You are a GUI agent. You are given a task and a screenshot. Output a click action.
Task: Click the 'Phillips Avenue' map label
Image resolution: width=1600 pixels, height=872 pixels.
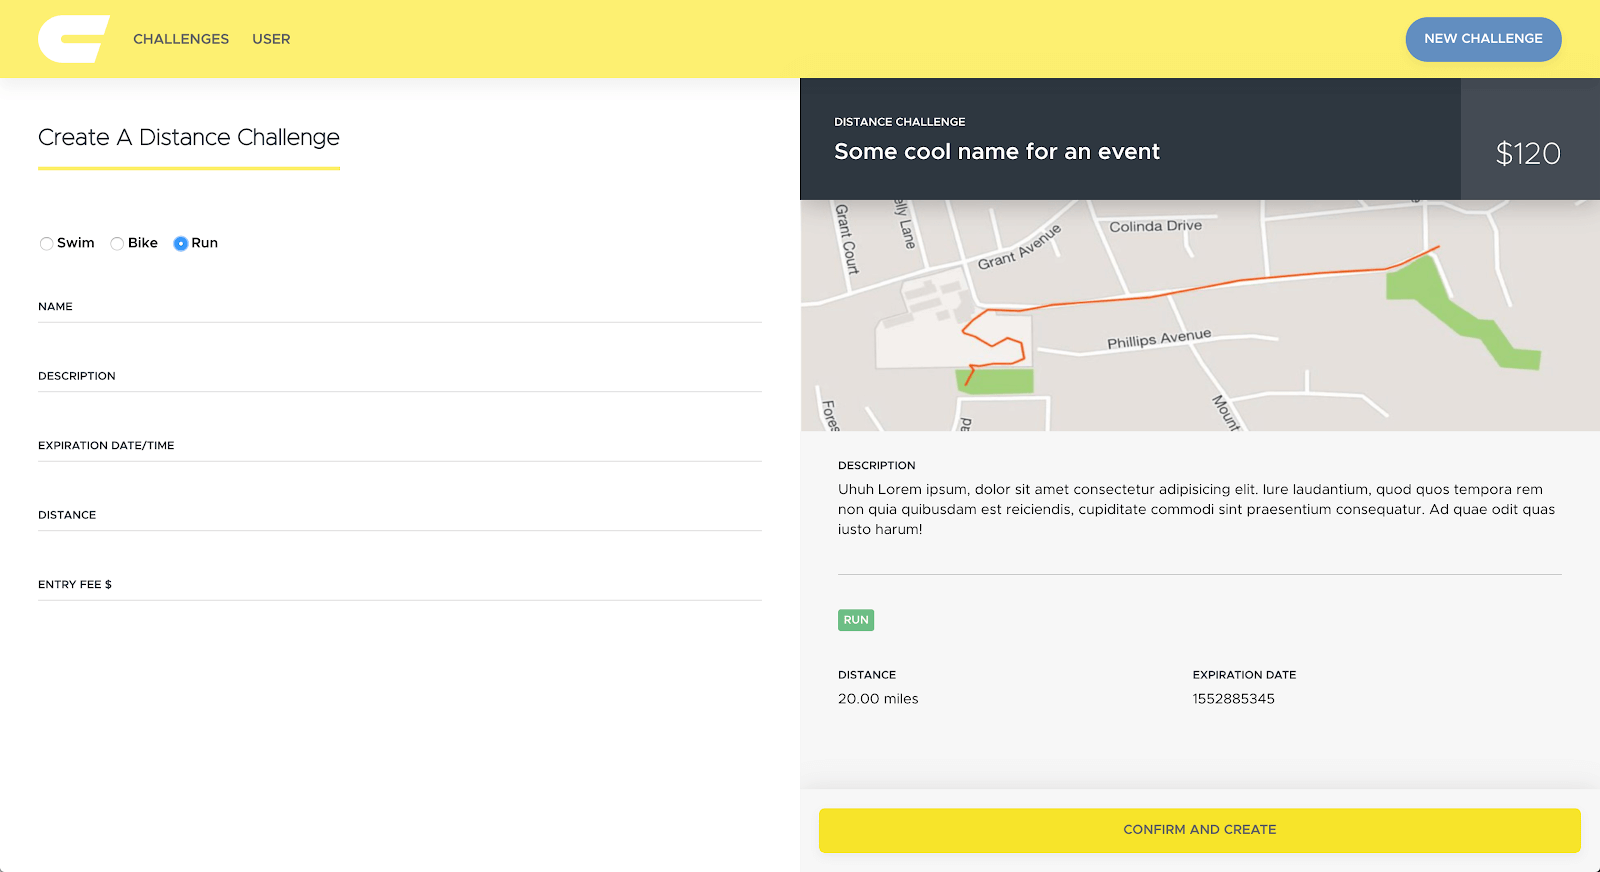click(1159, 338)
